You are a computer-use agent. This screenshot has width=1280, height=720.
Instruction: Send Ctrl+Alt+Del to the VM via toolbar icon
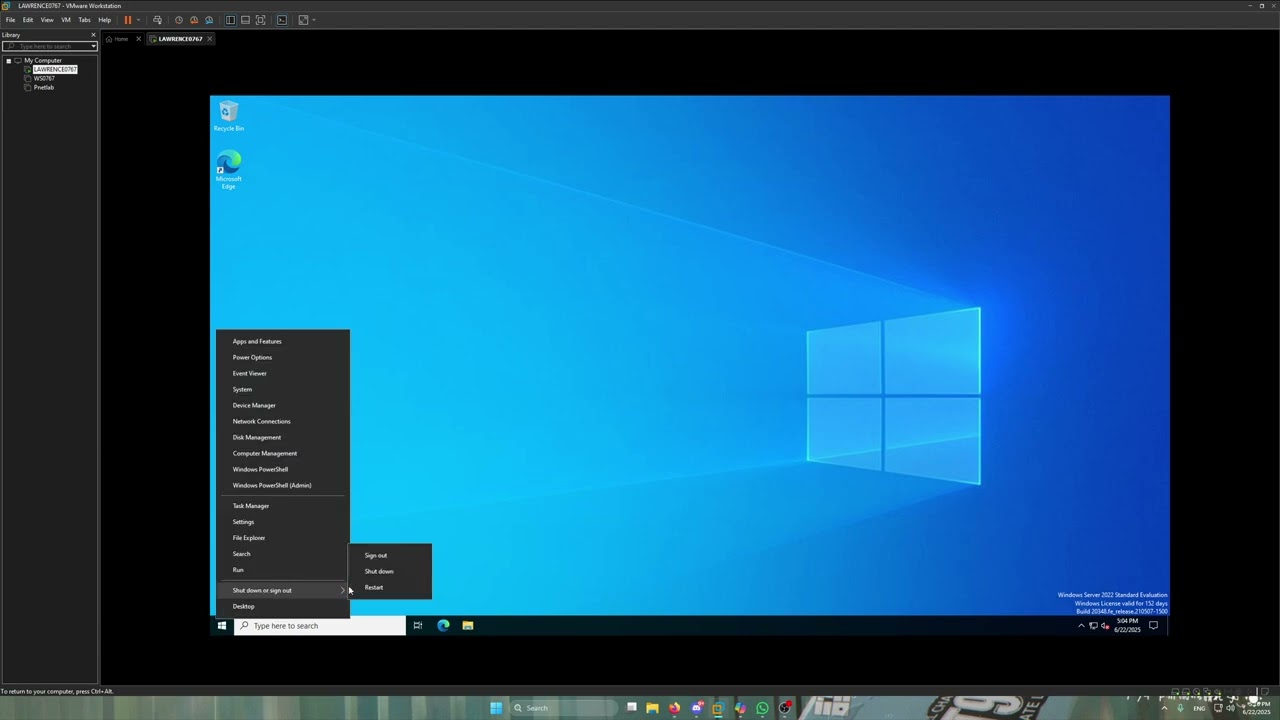click(157, 20)
